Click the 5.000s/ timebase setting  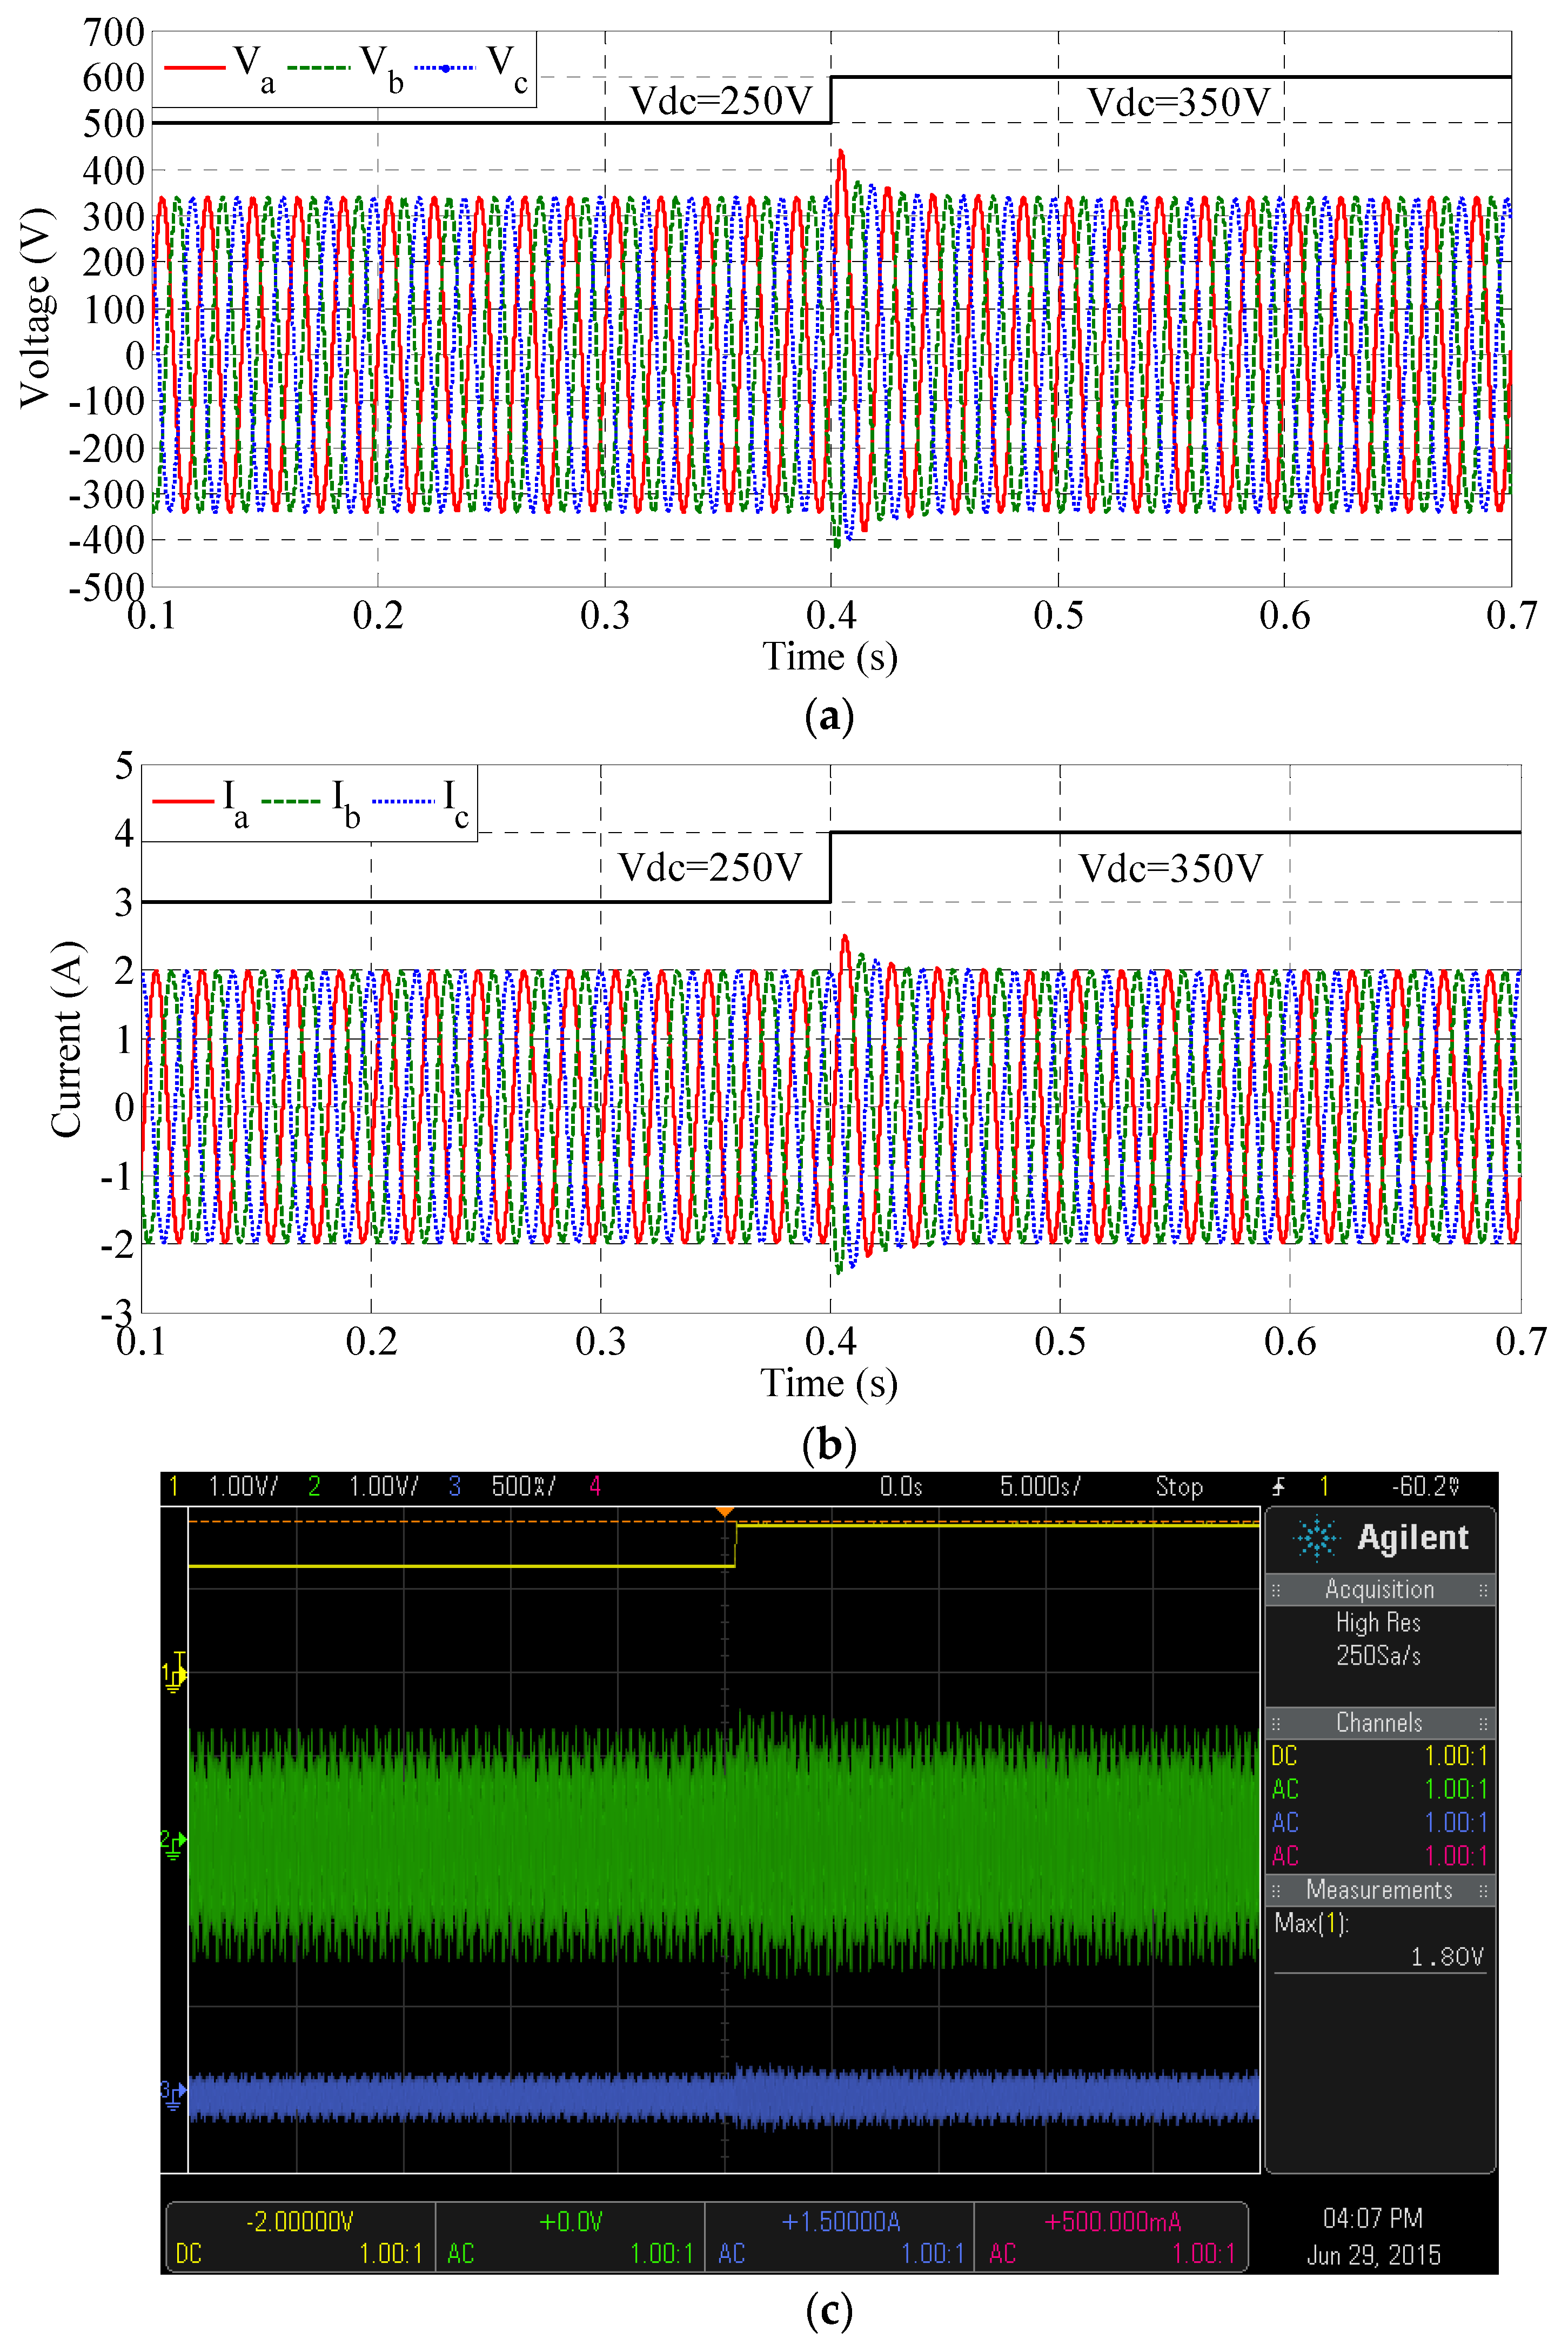[x=1040, y=1486]
